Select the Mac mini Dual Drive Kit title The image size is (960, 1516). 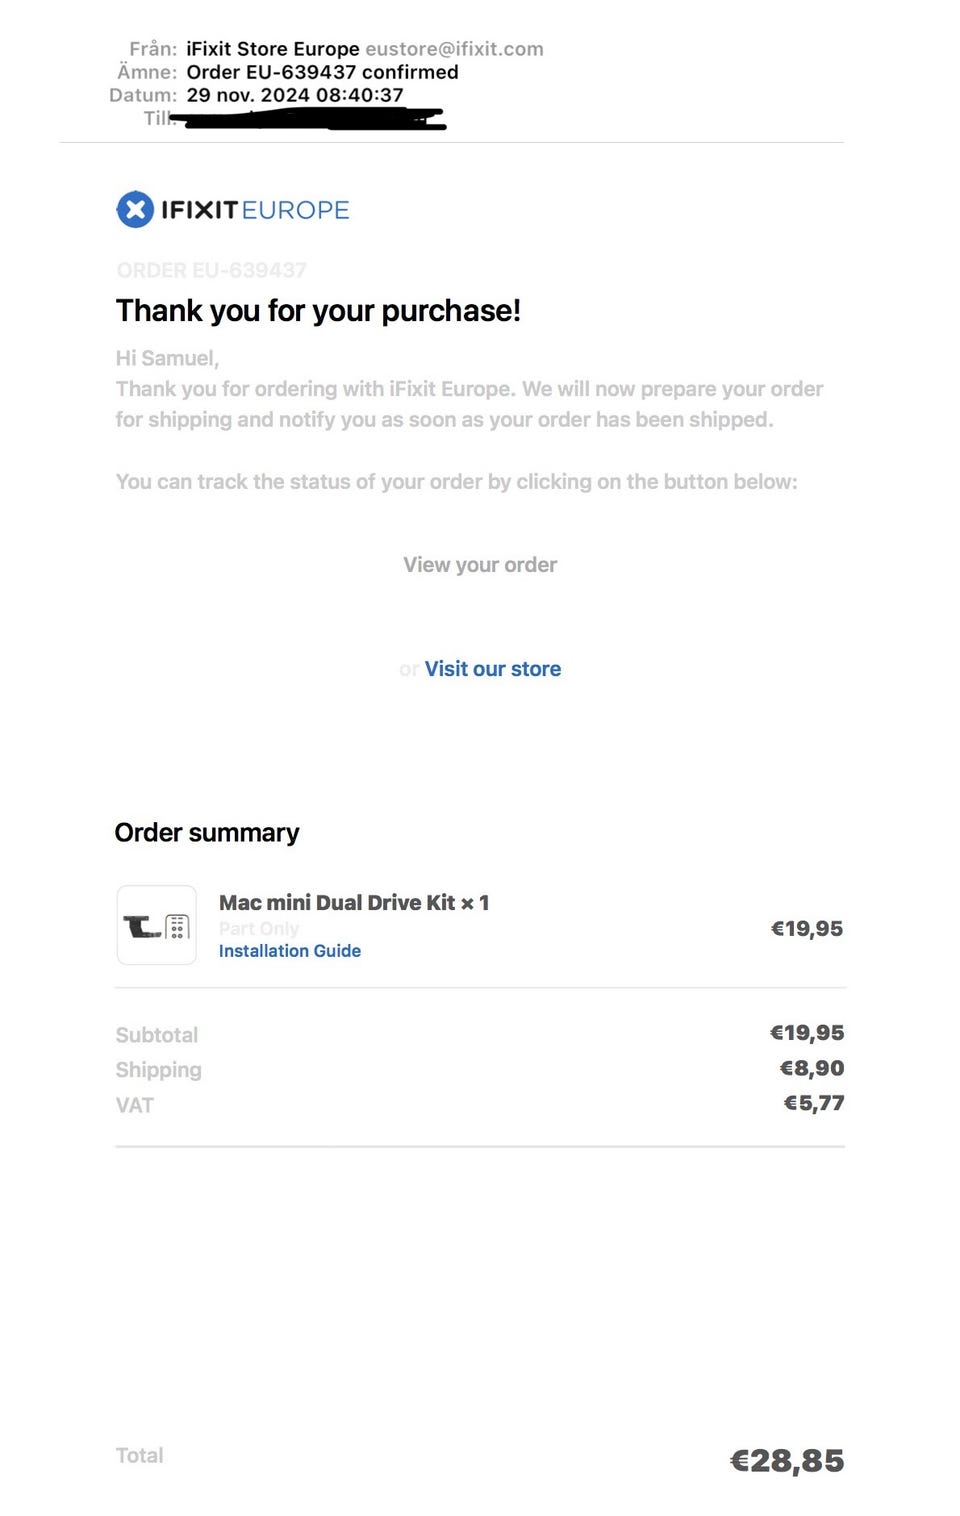(354, 903)
